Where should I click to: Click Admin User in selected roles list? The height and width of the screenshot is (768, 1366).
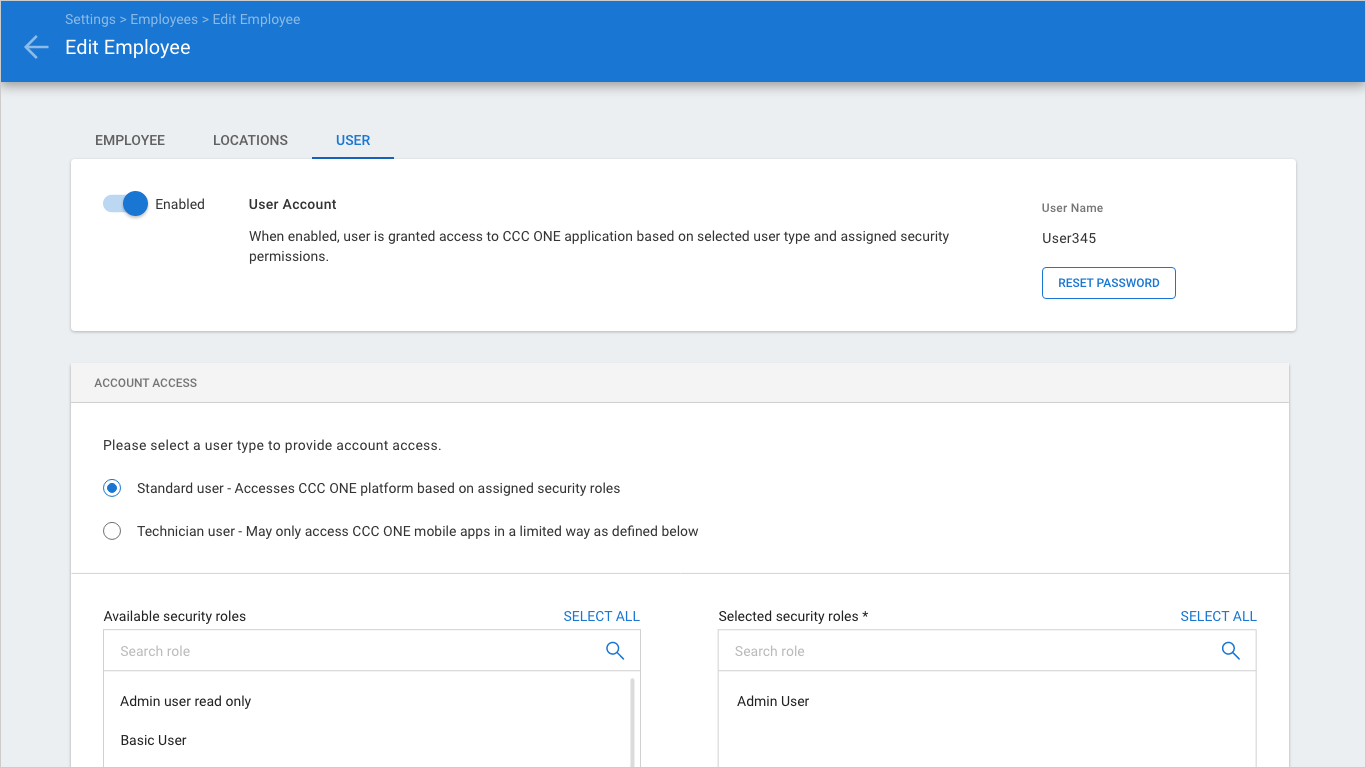pos(773,701)
